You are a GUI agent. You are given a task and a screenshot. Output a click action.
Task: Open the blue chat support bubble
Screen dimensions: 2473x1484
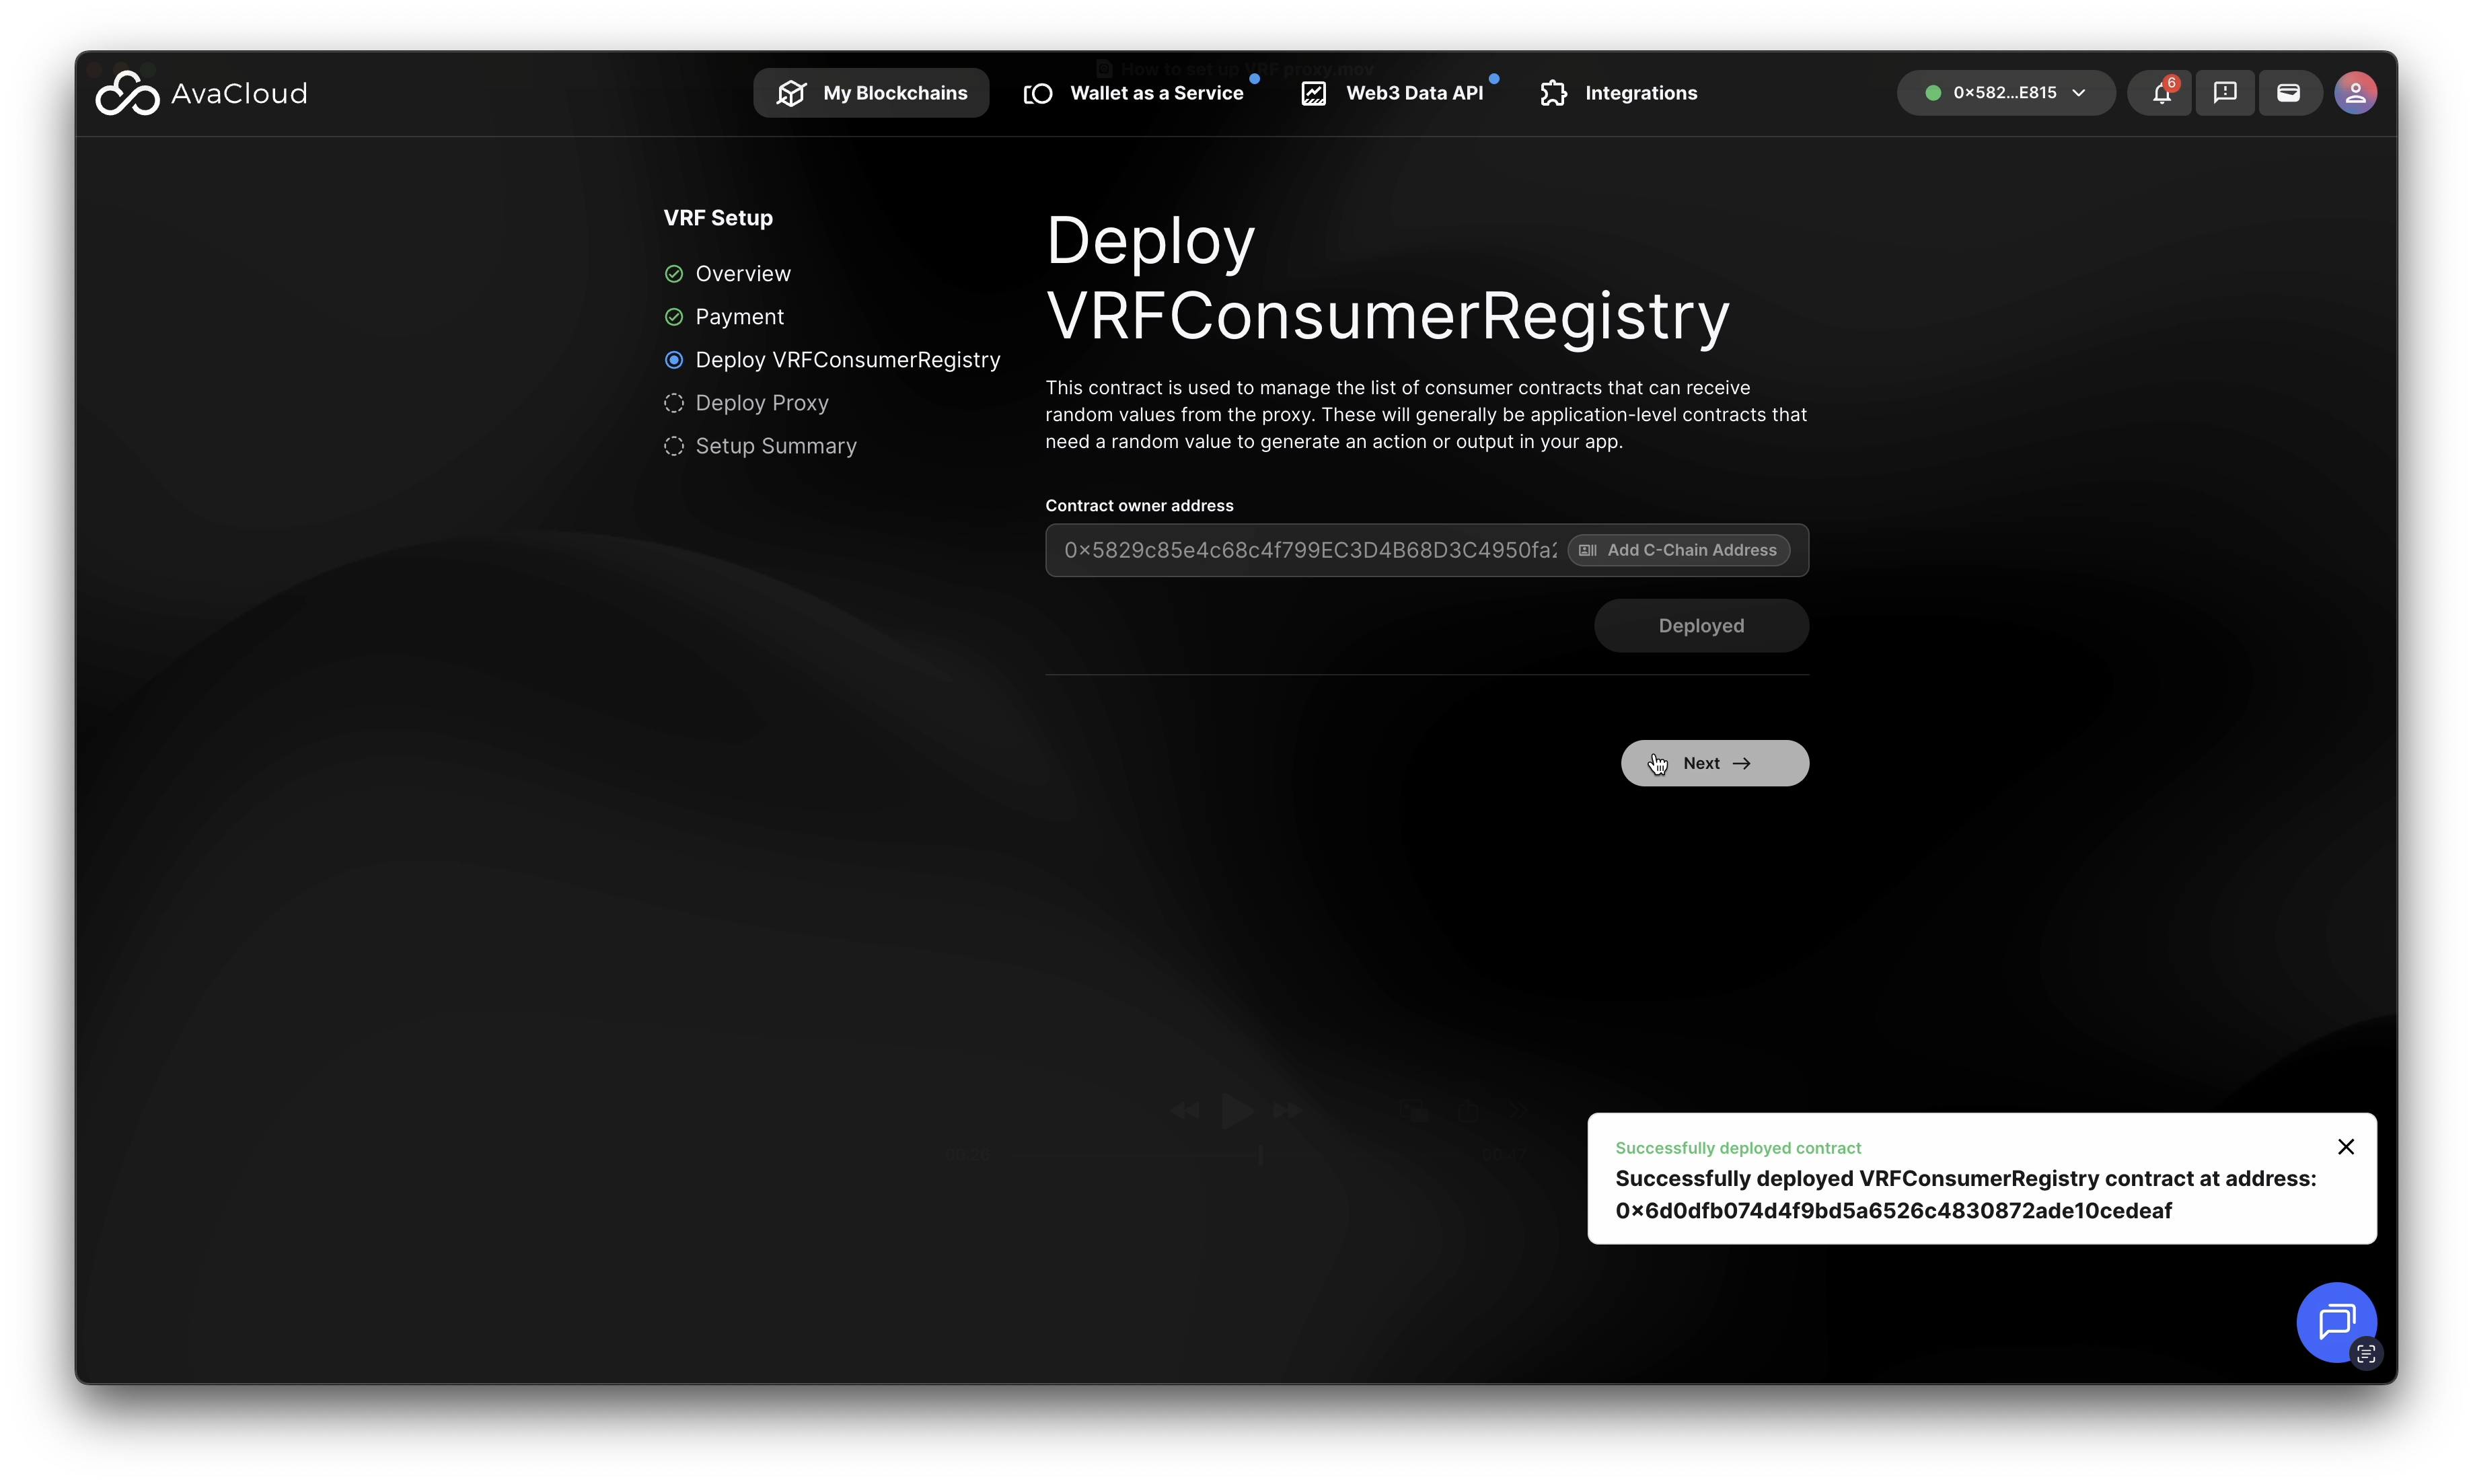2335,1321
